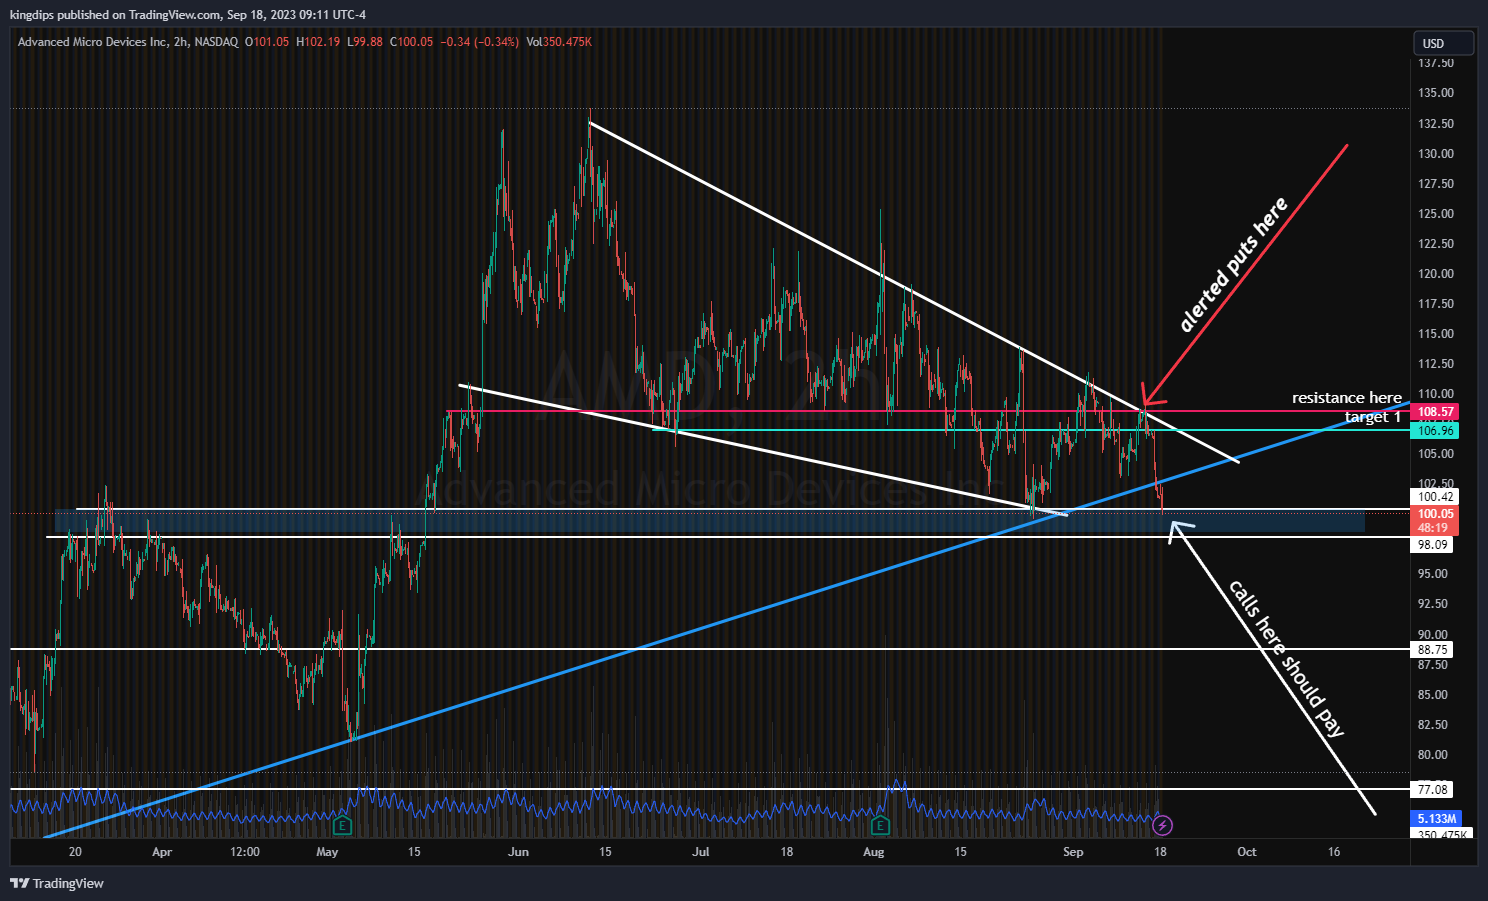Open the USD currency selector
The height and width of the screenshot is (901, 1488).
(1443, 43)
